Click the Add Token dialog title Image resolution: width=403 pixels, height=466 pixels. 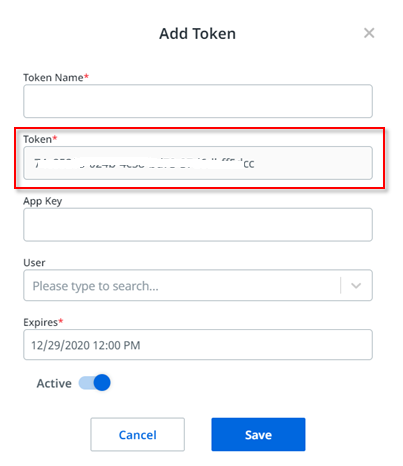coord(197,34)
